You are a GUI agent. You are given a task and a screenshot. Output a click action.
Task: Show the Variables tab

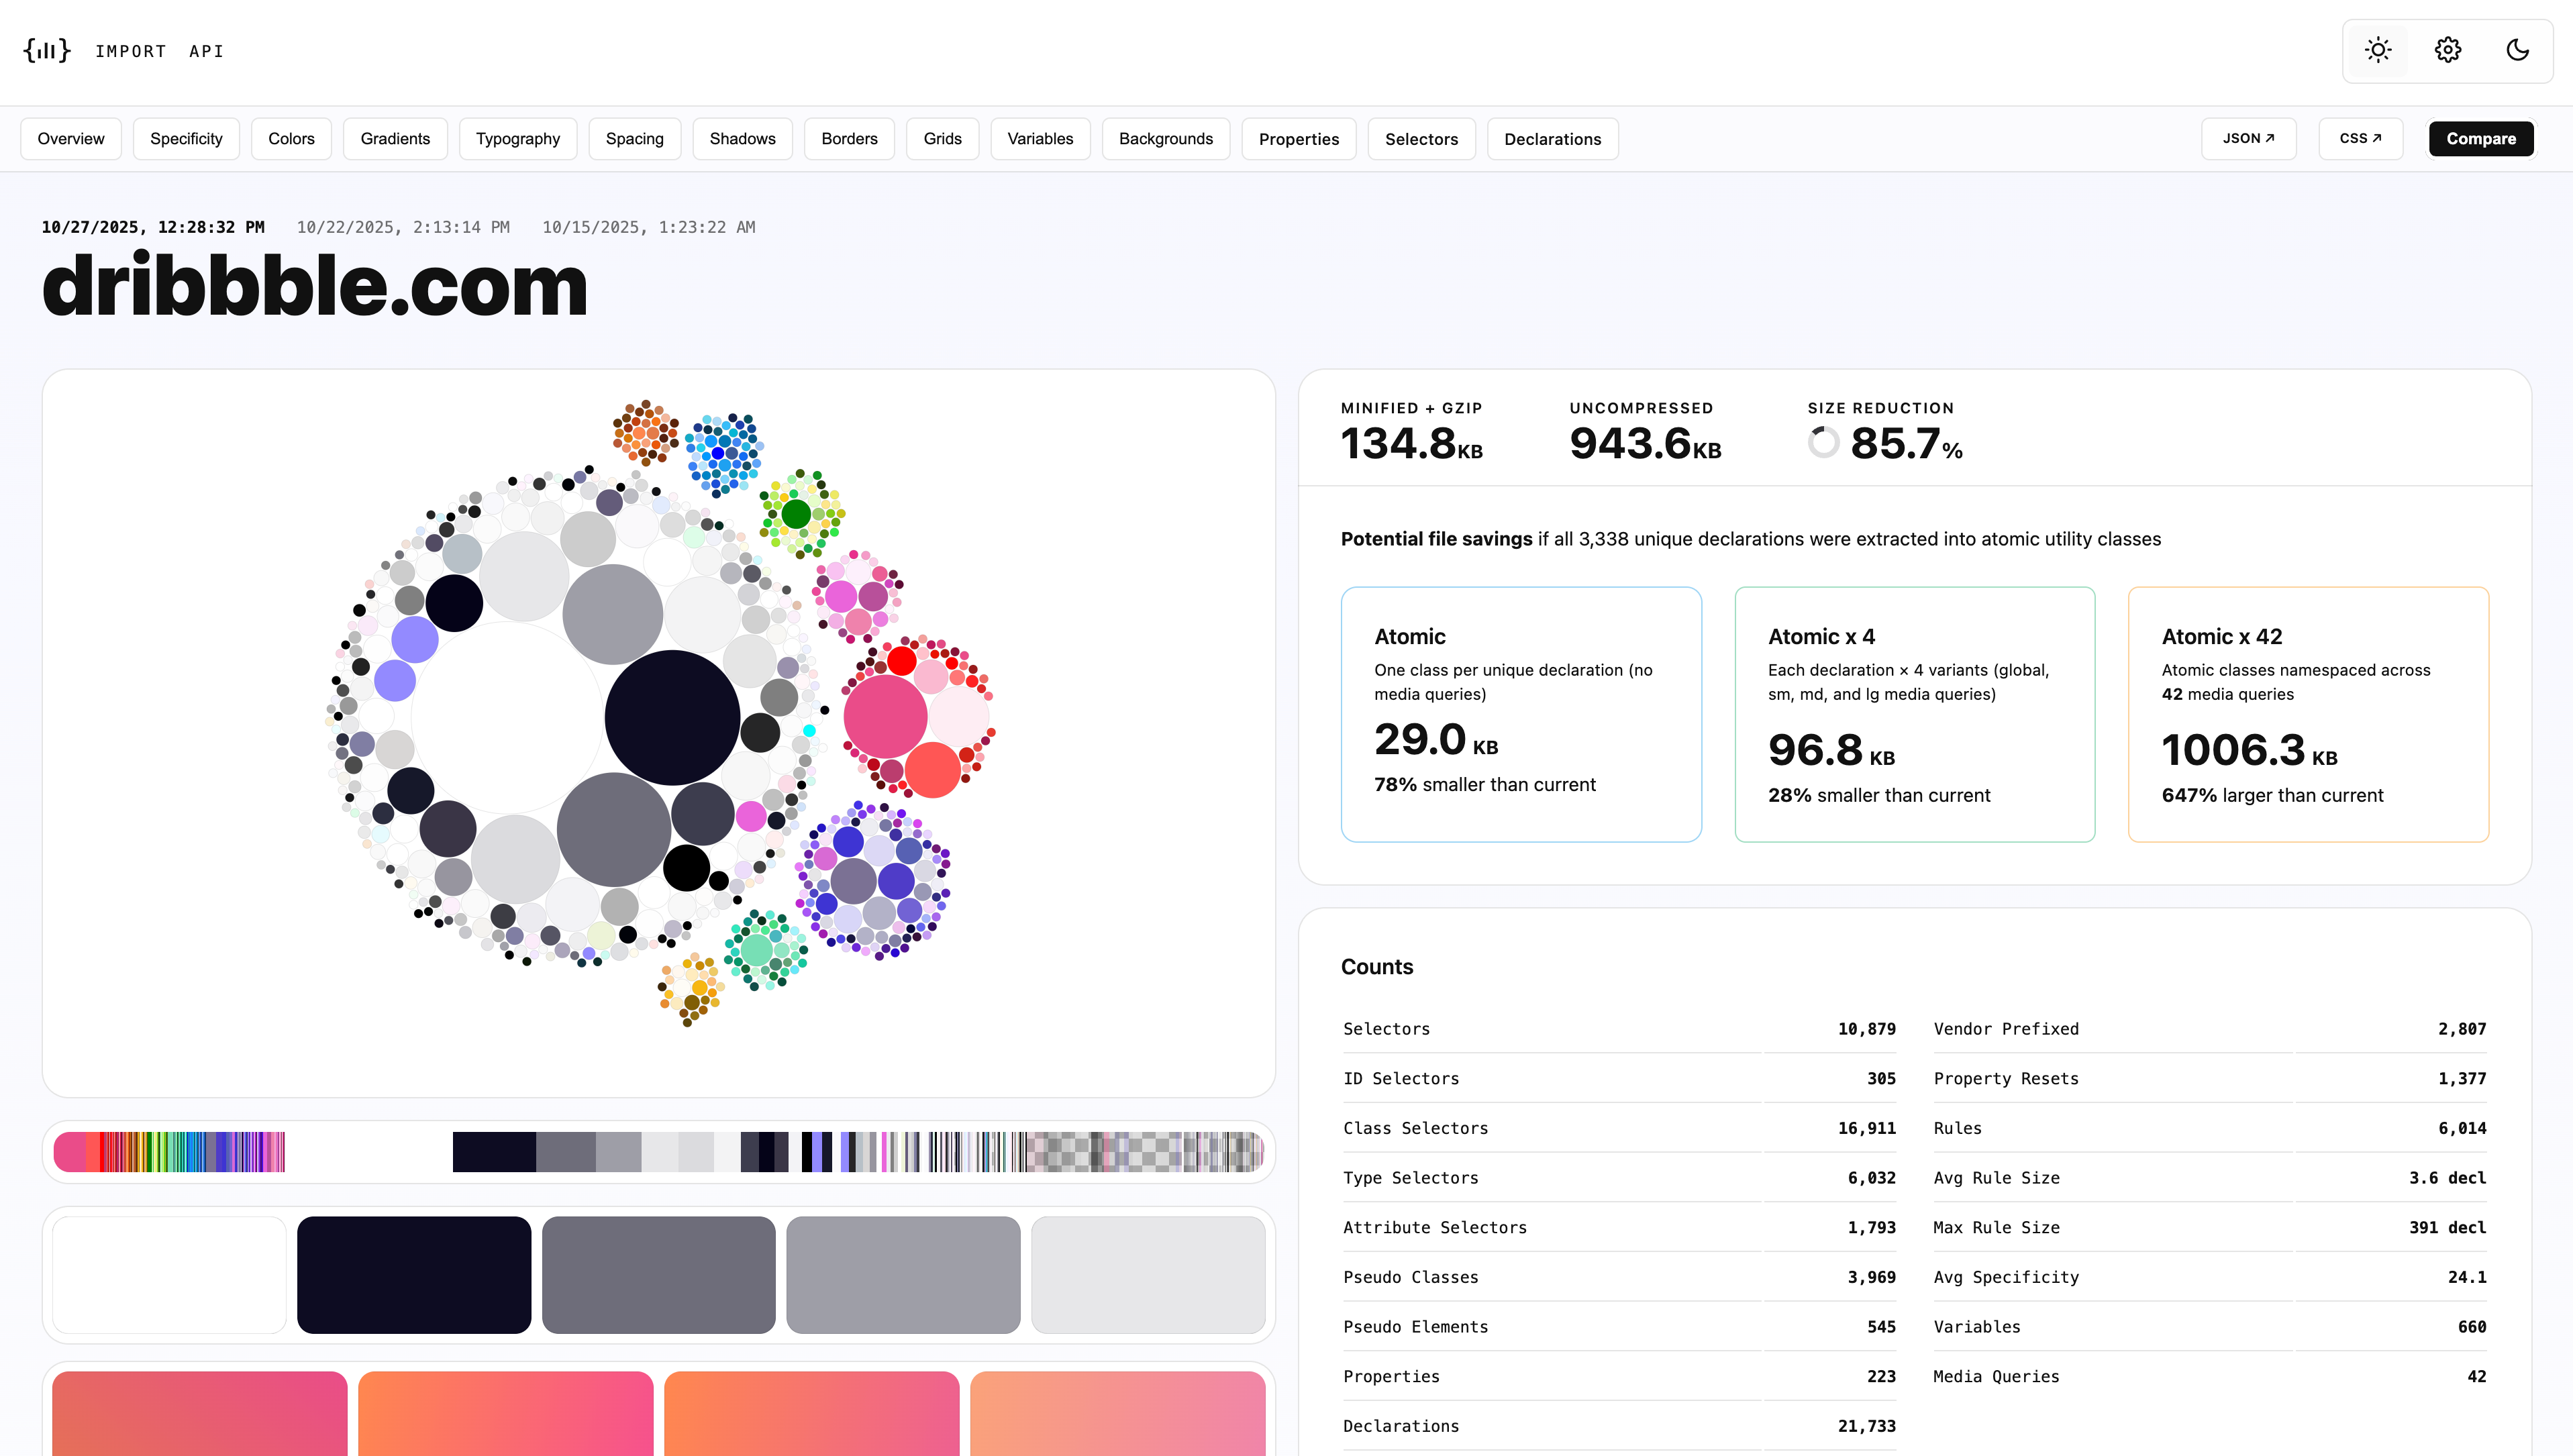click(x=1040, y=139)
